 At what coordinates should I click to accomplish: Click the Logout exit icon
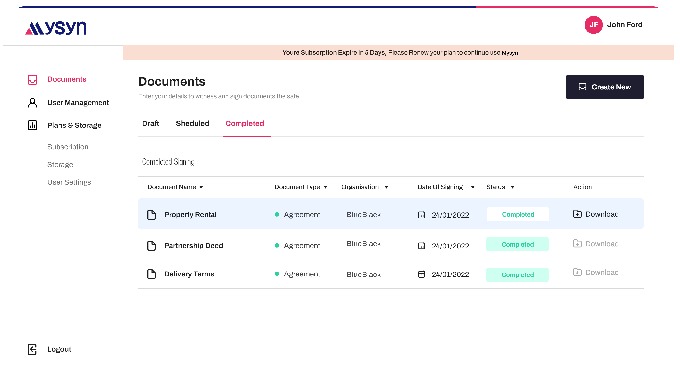click(x=33, y=349)
